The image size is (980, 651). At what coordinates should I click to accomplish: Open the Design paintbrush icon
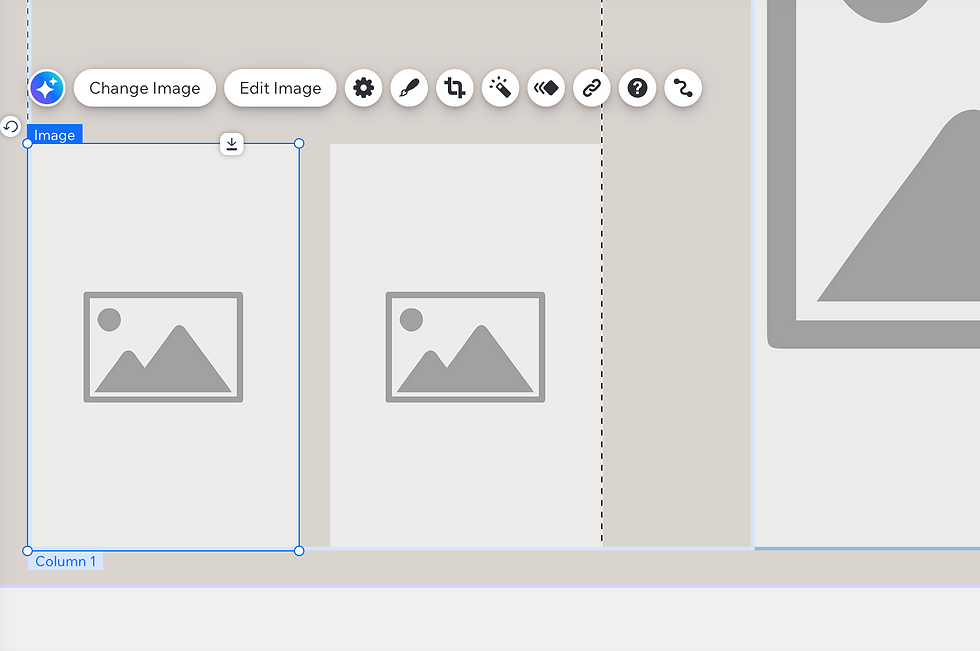(409, 88)
